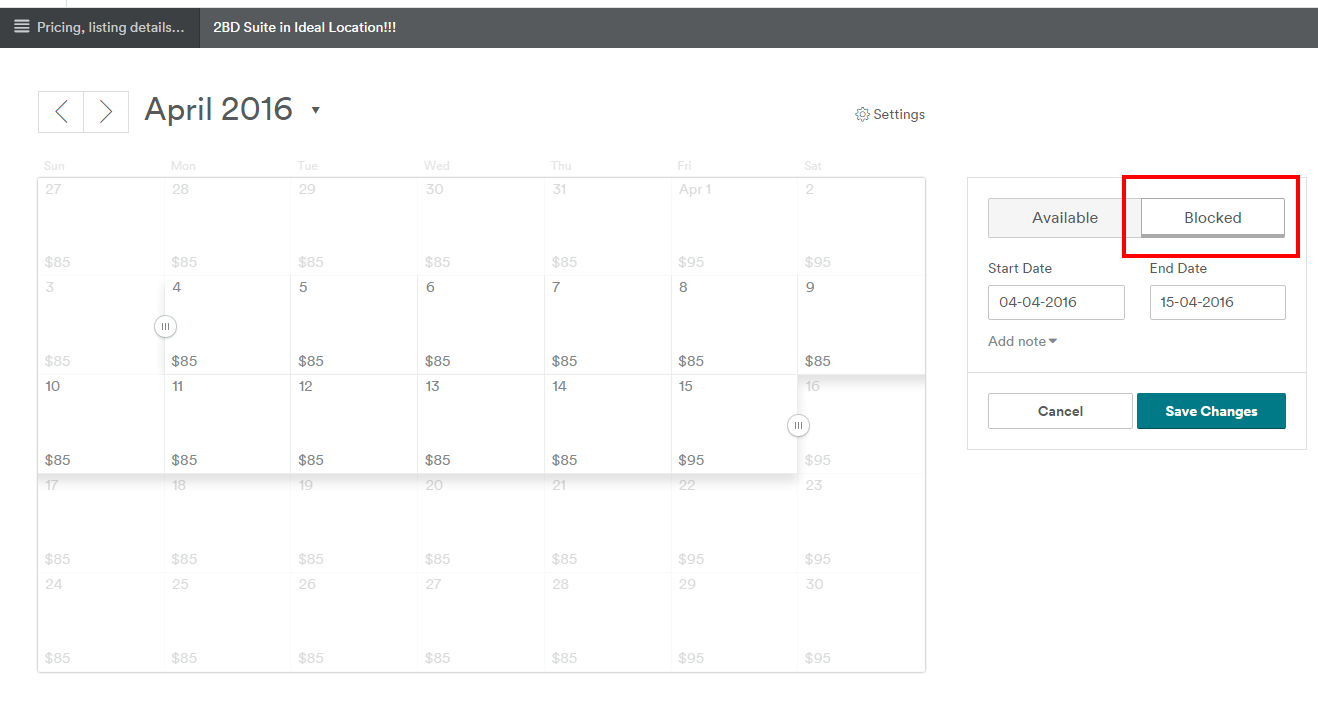Click the next month arrow
Viewport: 1318px width, 701px height.
[x=106, y=112]
